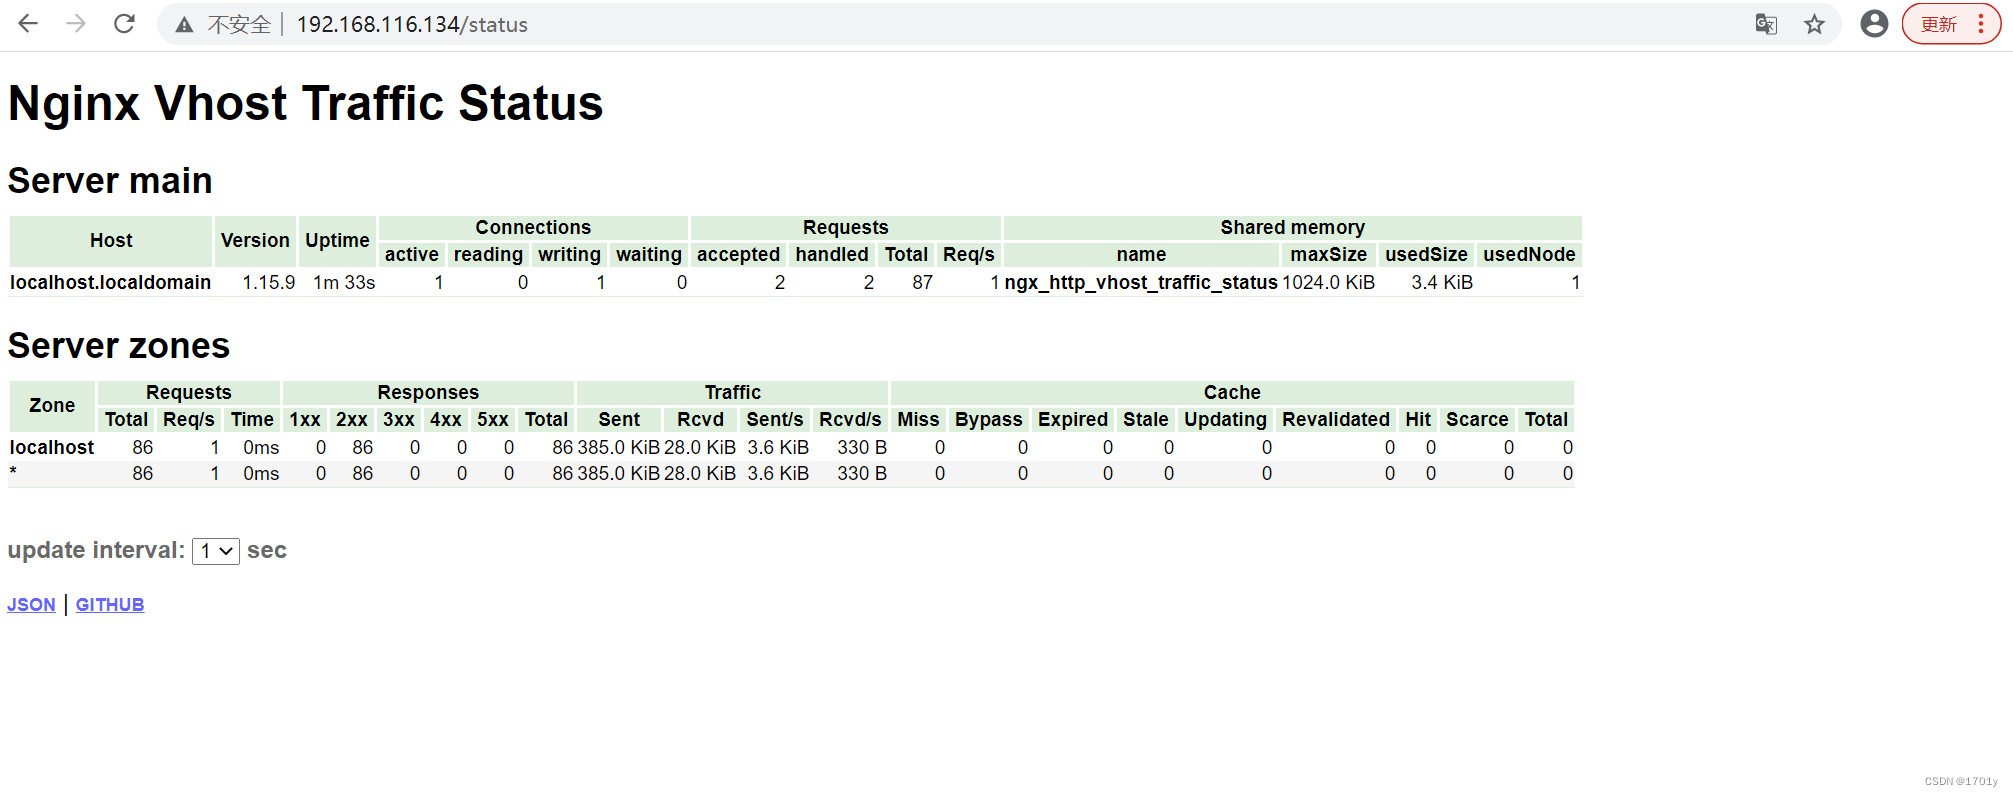Click the Bypass column header
The height and width of the screenshot is (796, 2013).
point(988,420)
